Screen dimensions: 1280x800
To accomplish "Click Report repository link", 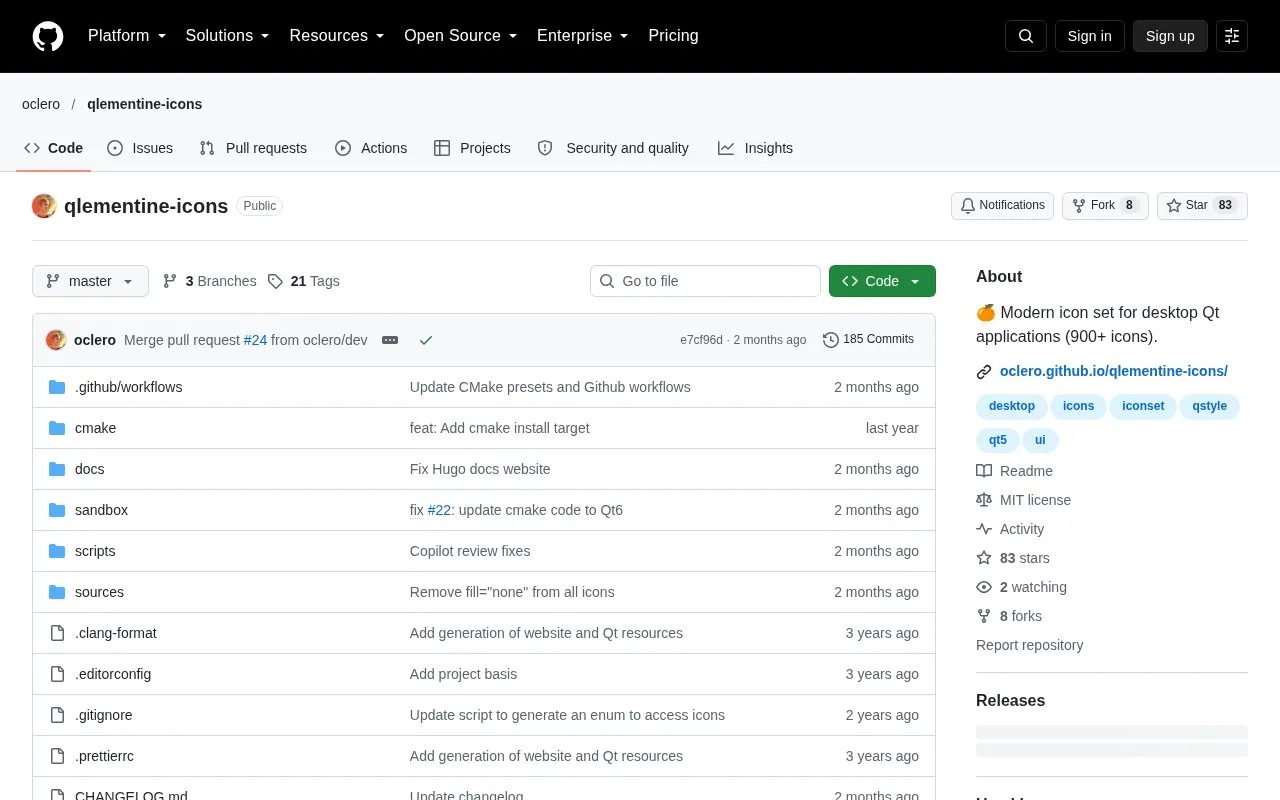I will [1029, 645].
